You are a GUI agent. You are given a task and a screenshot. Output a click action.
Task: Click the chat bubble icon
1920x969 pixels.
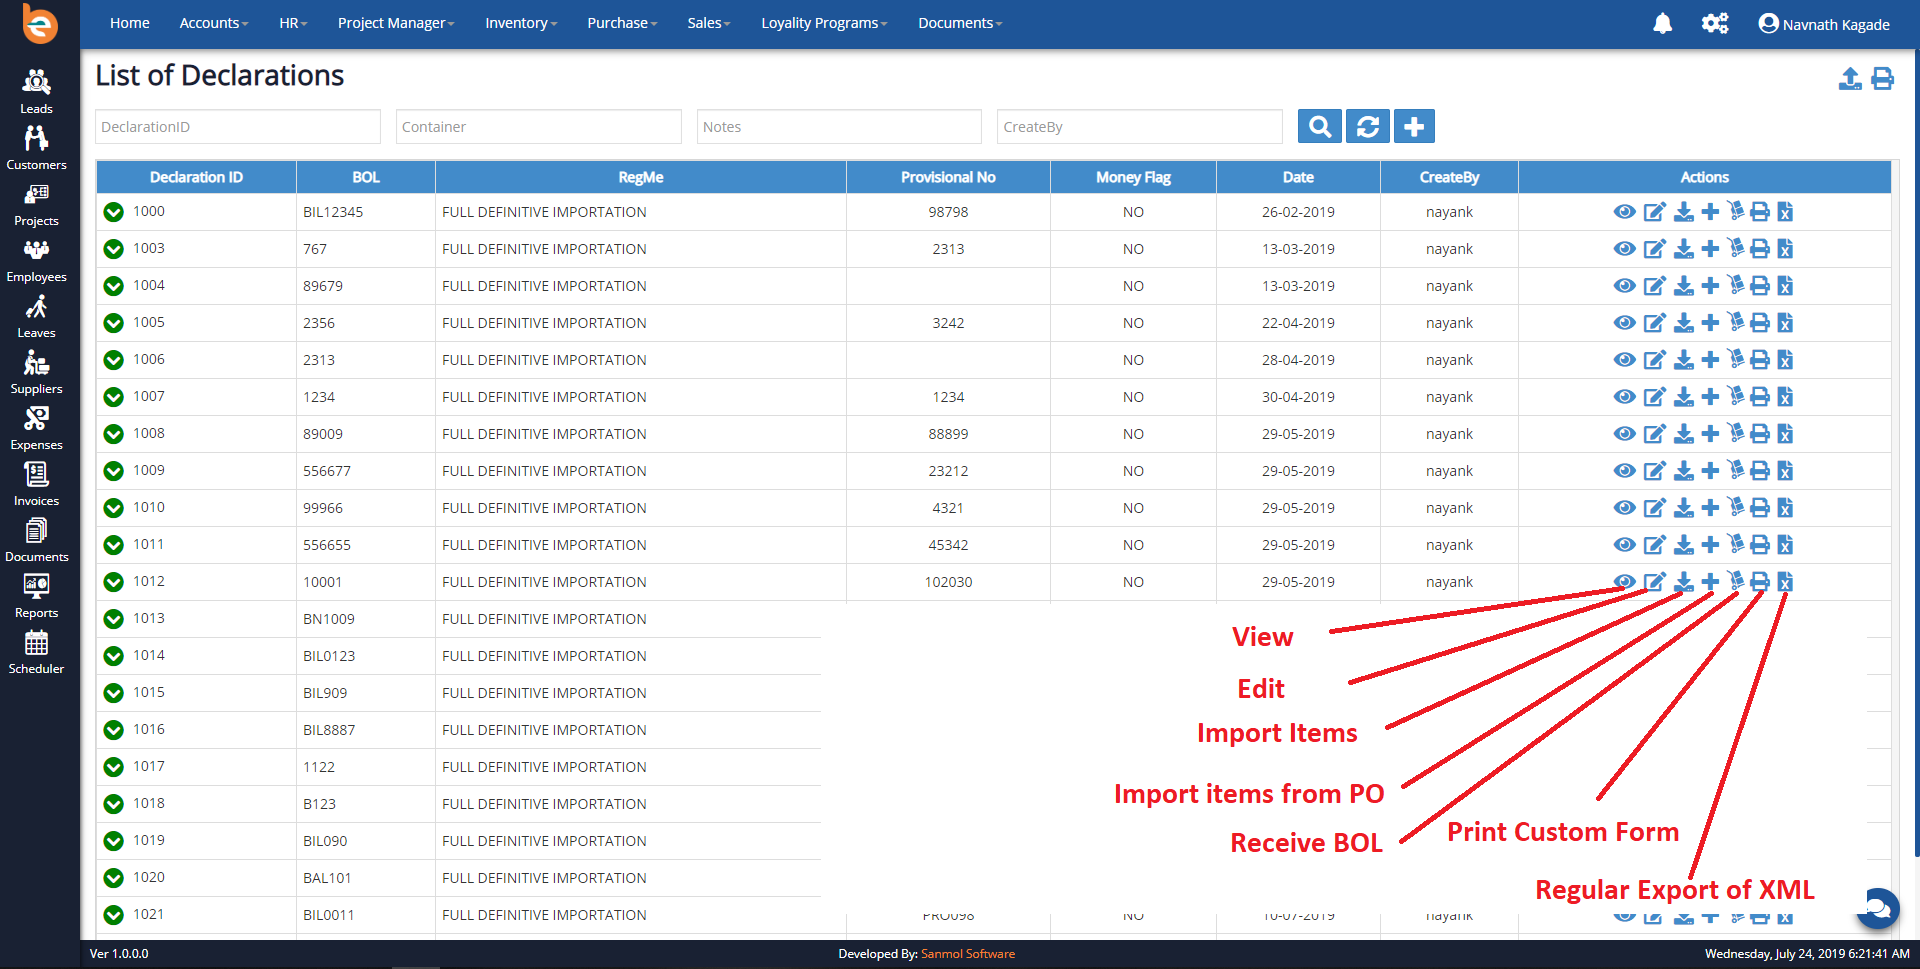pyautogui.click(x=1877, y=908)
